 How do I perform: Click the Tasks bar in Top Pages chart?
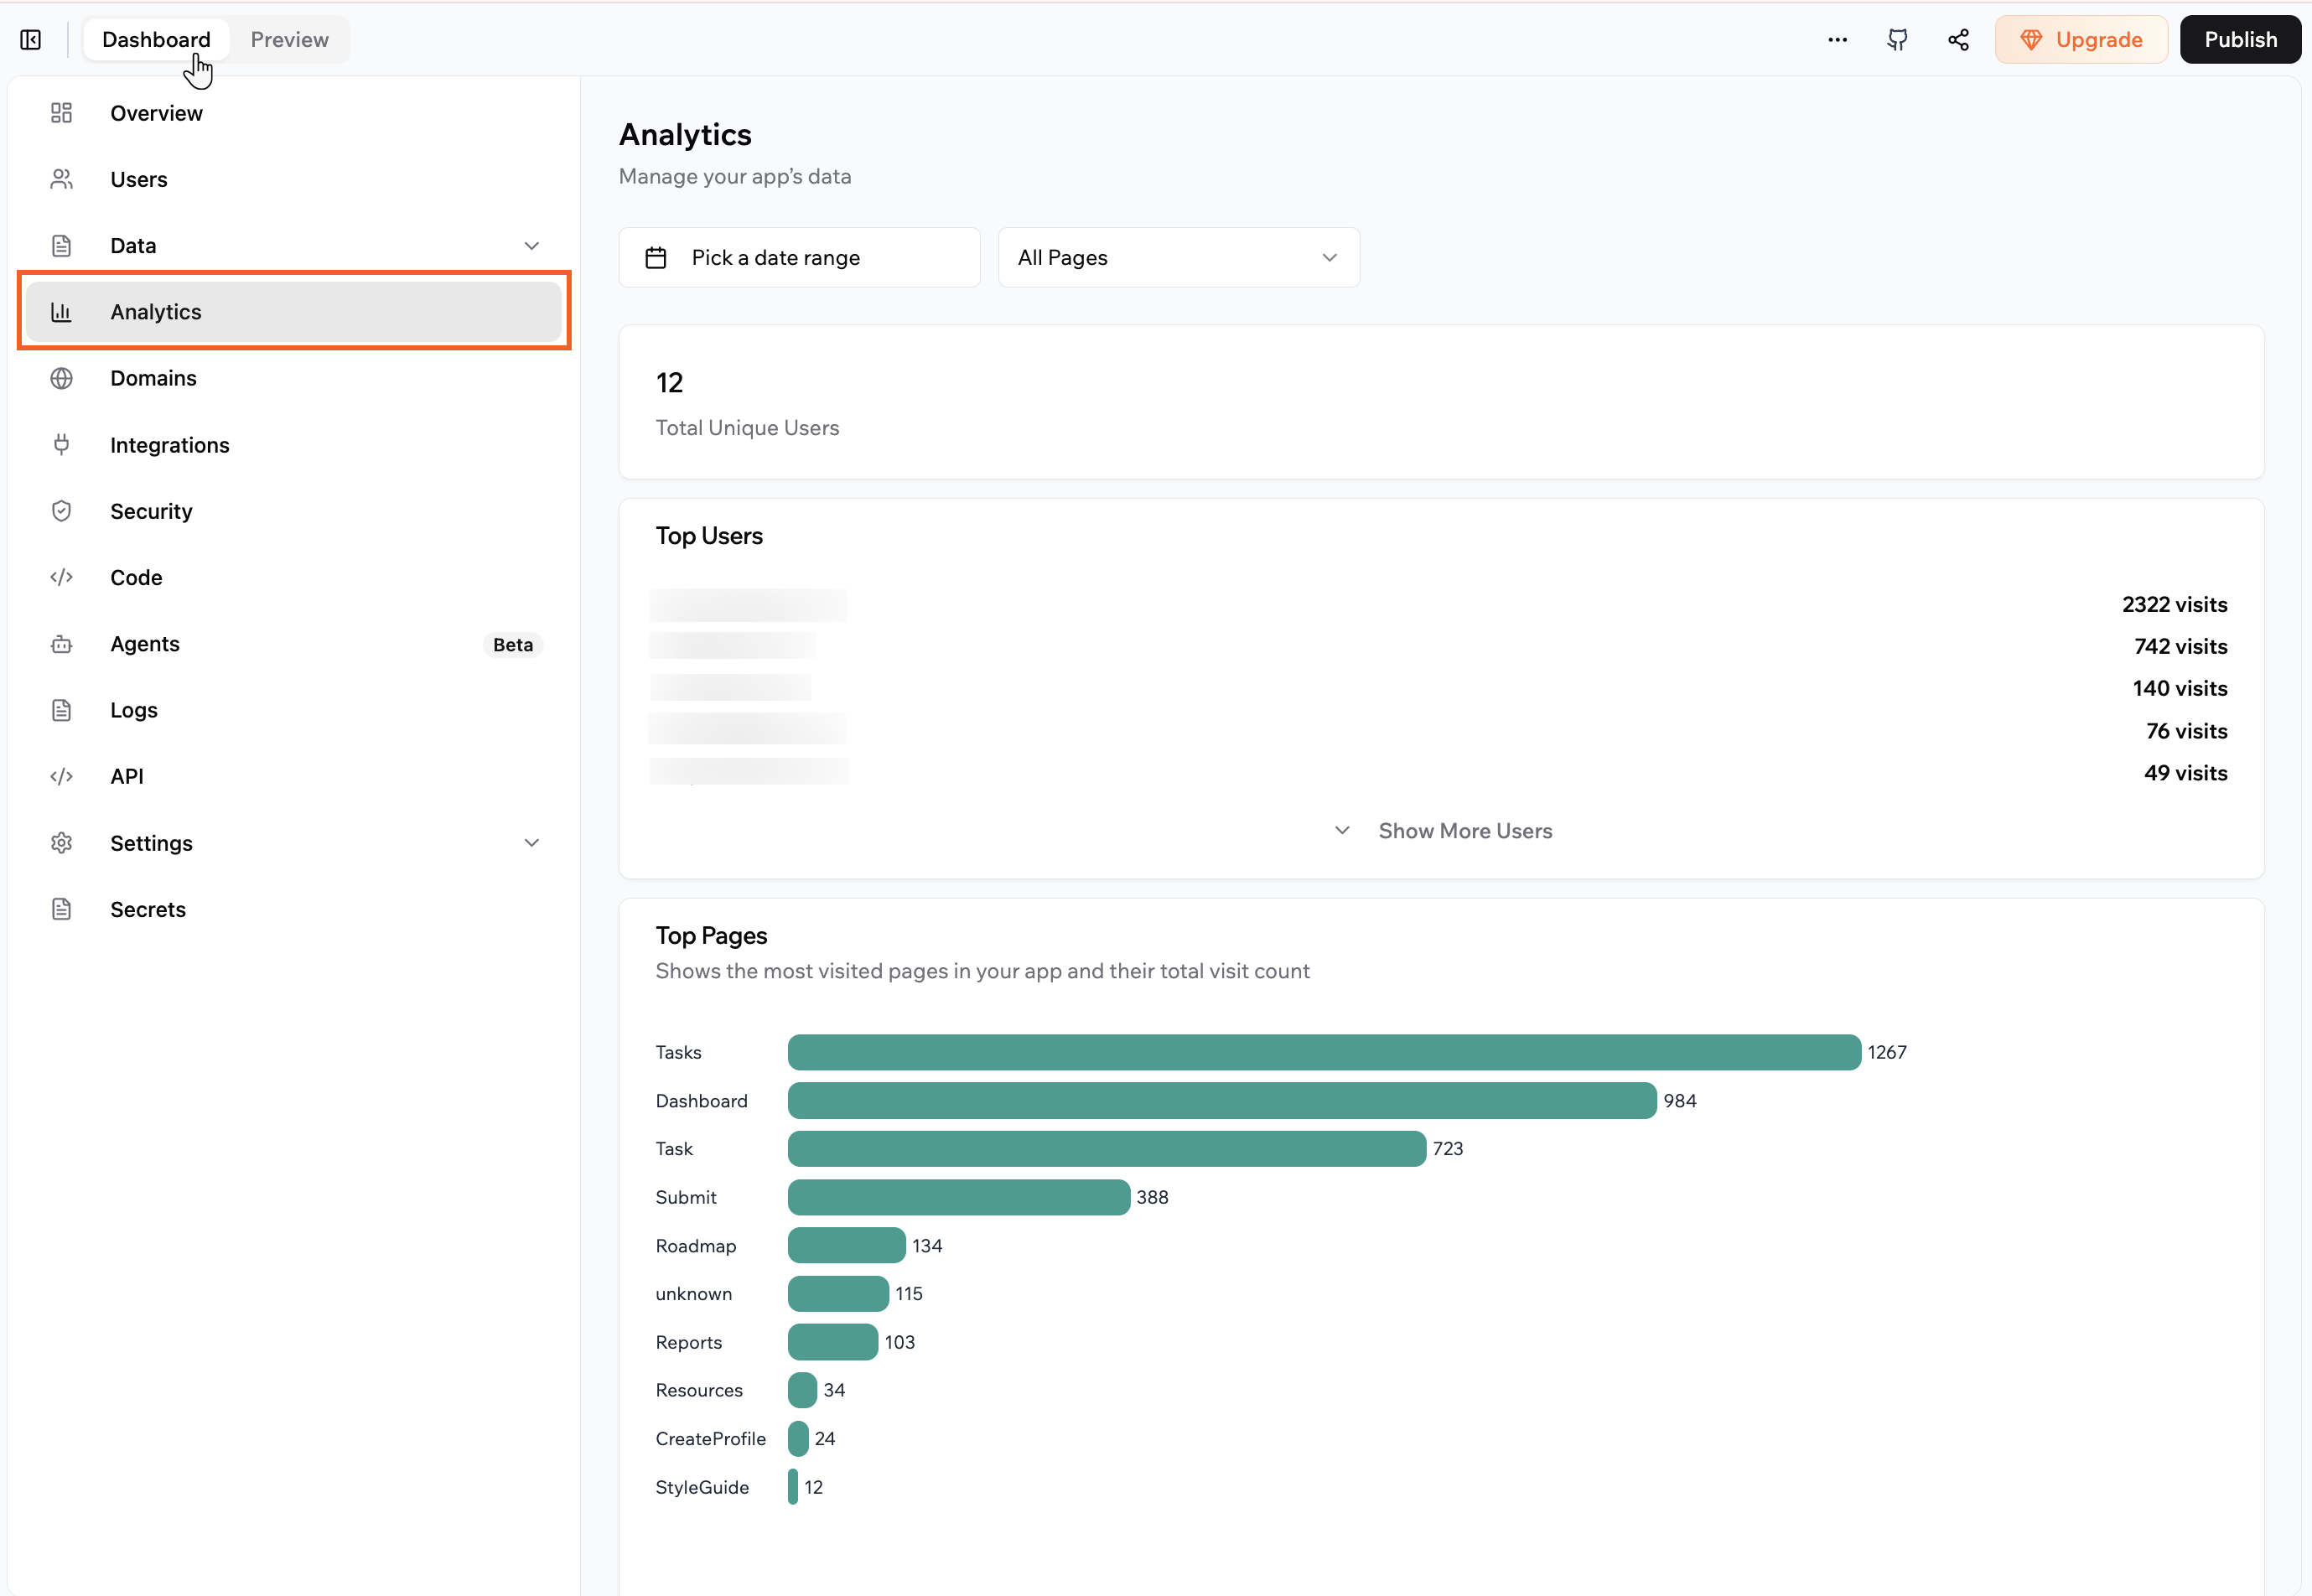[x=1320, y=1051]
